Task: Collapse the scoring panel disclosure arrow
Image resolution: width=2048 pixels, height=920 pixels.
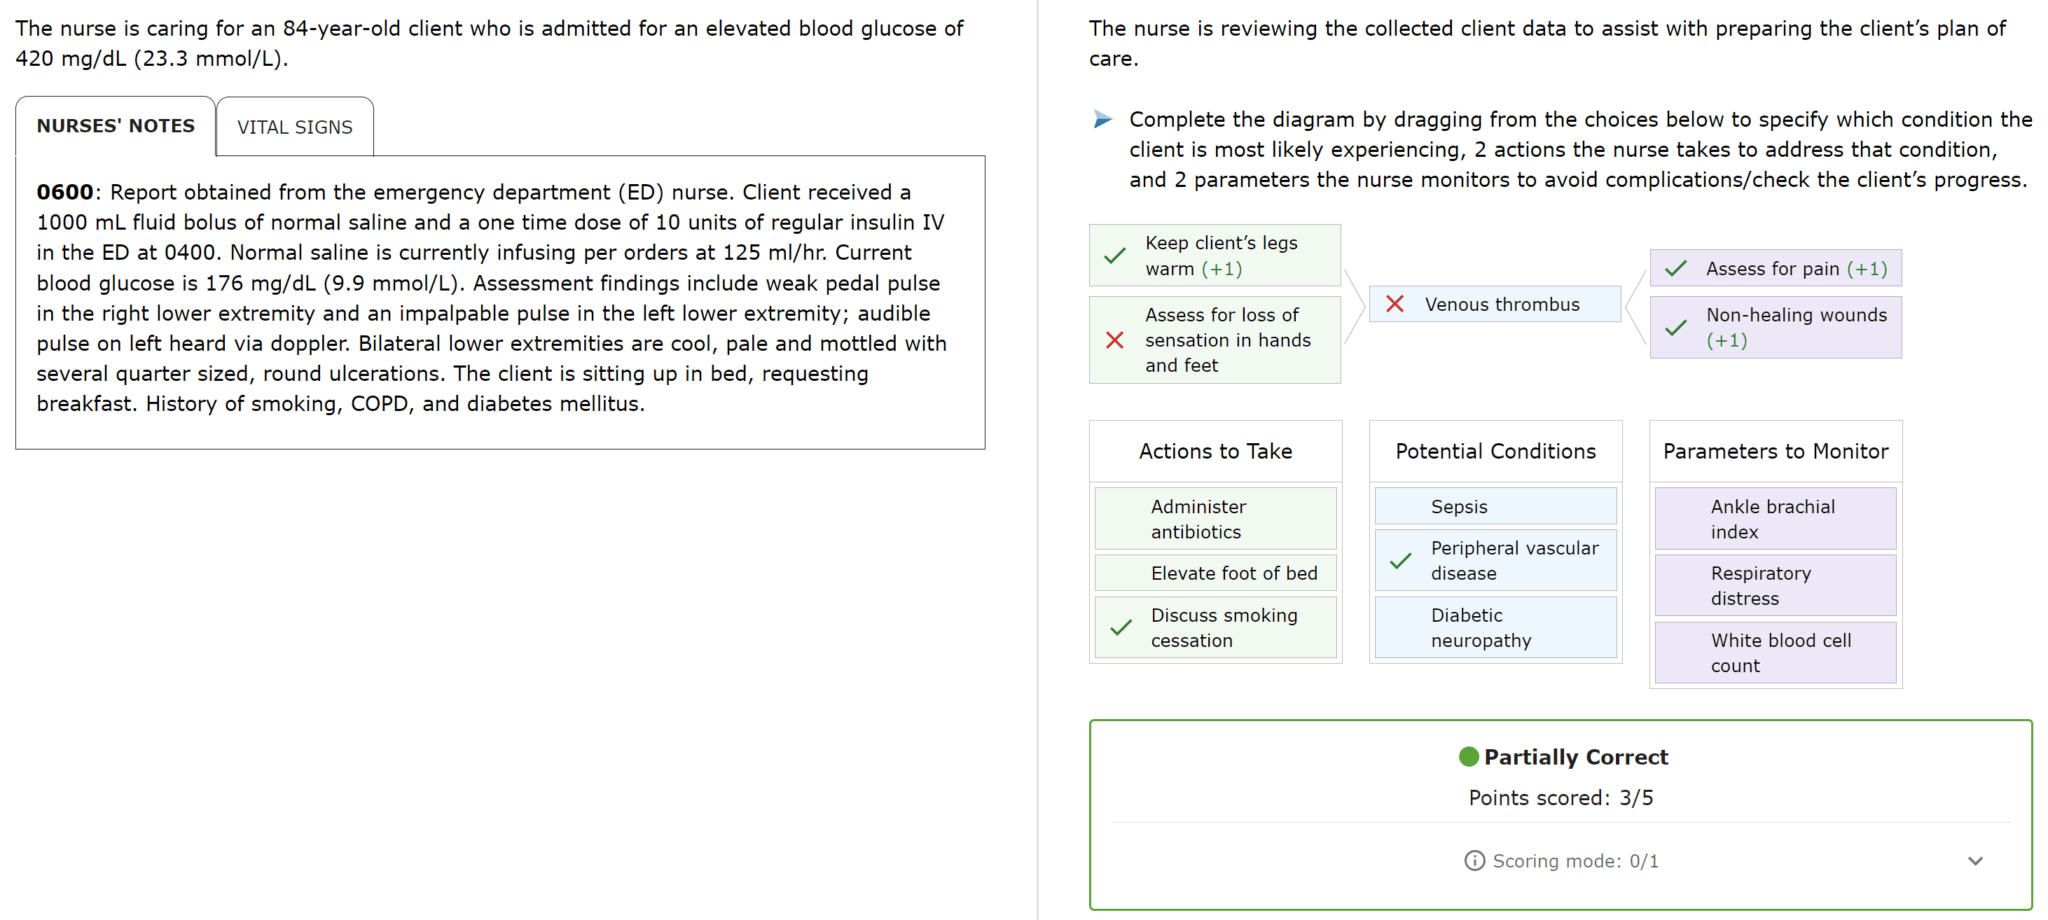Action: [1976, 860]
